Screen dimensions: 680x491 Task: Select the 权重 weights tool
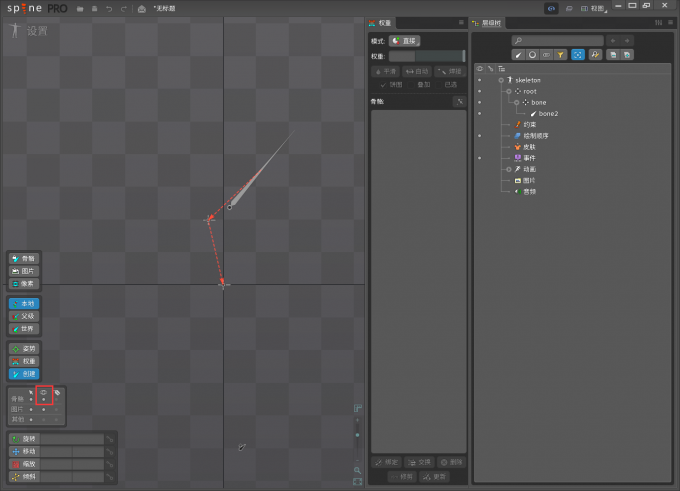(x=24, y=361)
